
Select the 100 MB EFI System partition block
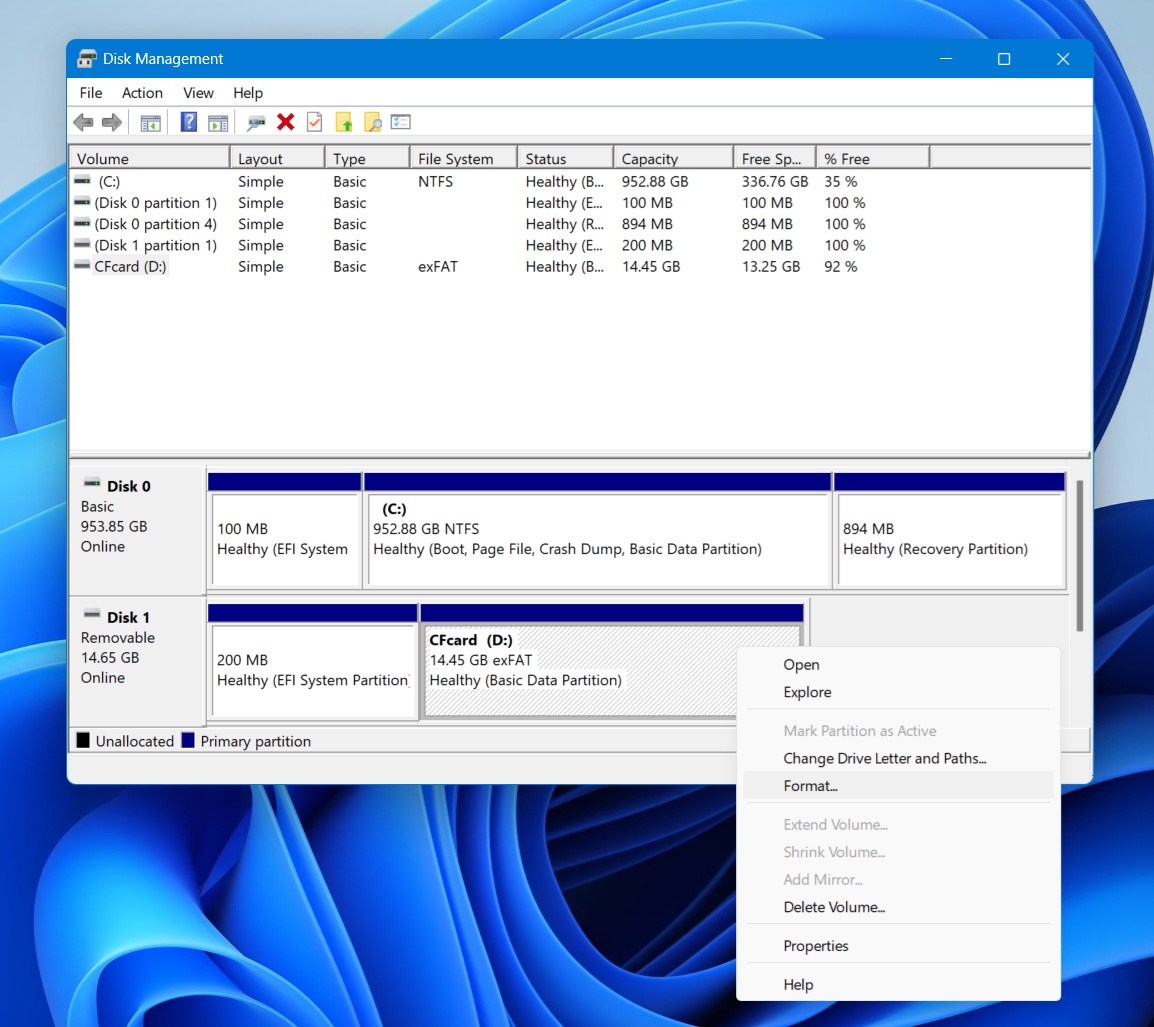click(x=285, y=531)
